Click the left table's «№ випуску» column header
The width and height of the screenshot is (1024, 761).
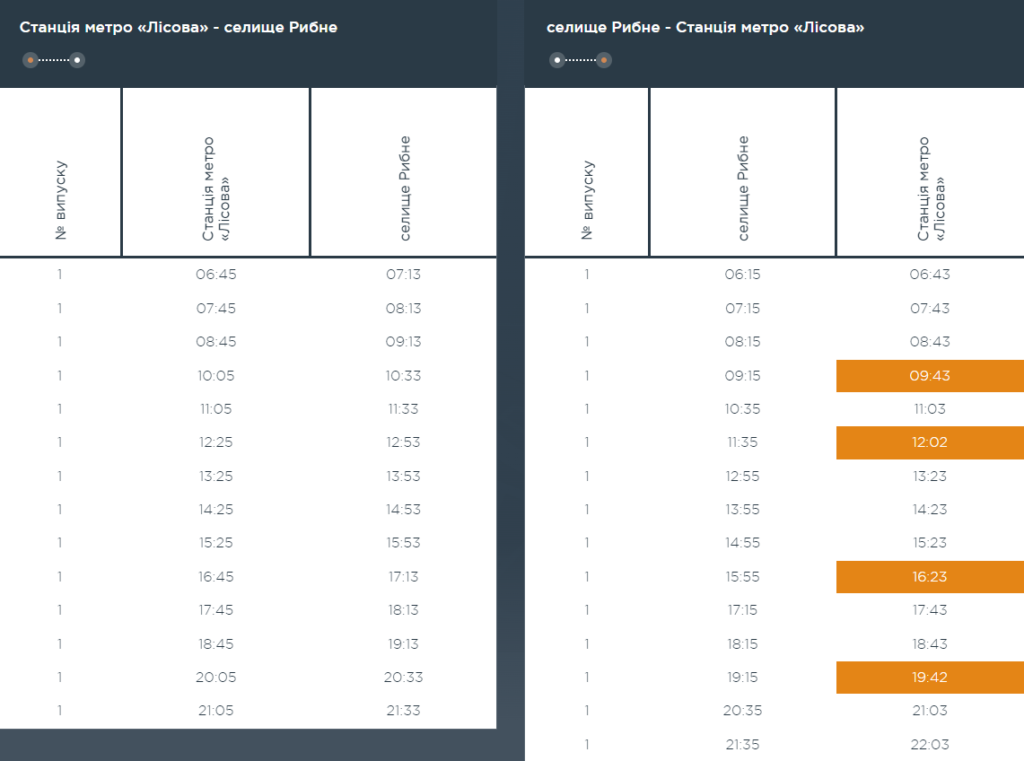[x=60, y=200]
